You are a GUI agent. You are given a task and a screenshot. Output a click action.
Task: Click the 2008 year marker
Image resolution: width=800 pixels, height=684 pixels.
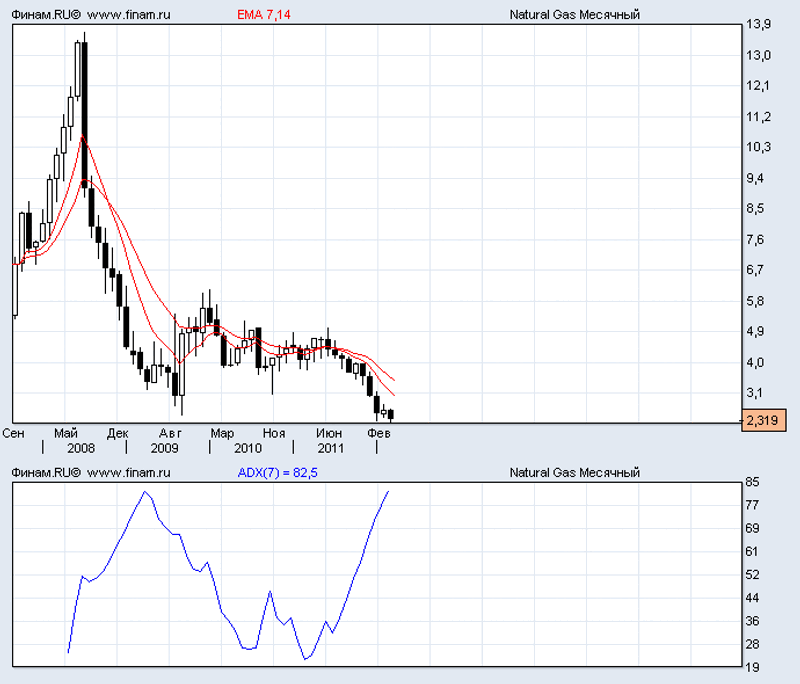pyautogui.click(x=81, y=448)
